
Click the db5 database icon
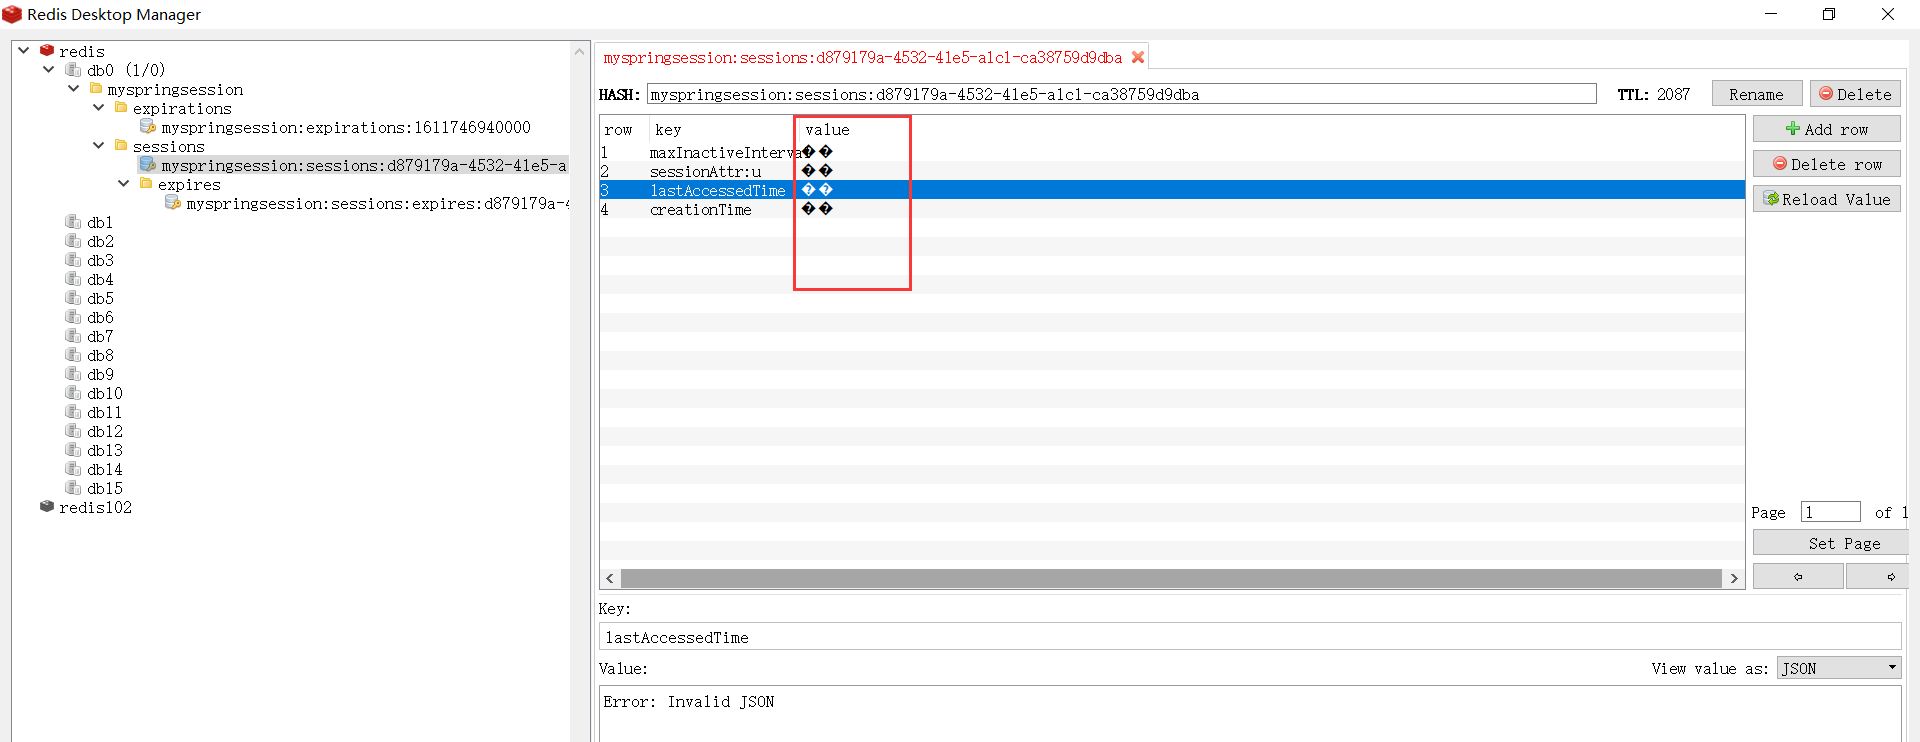coord(72,297)
